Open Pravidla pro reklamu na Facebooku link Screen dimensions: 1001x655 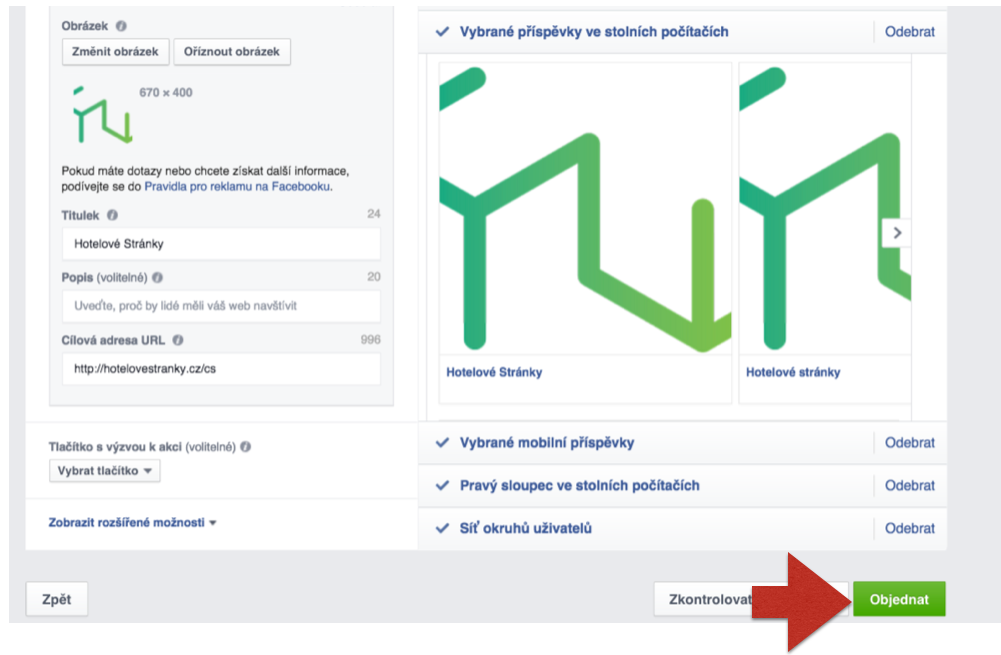point(237,186)
